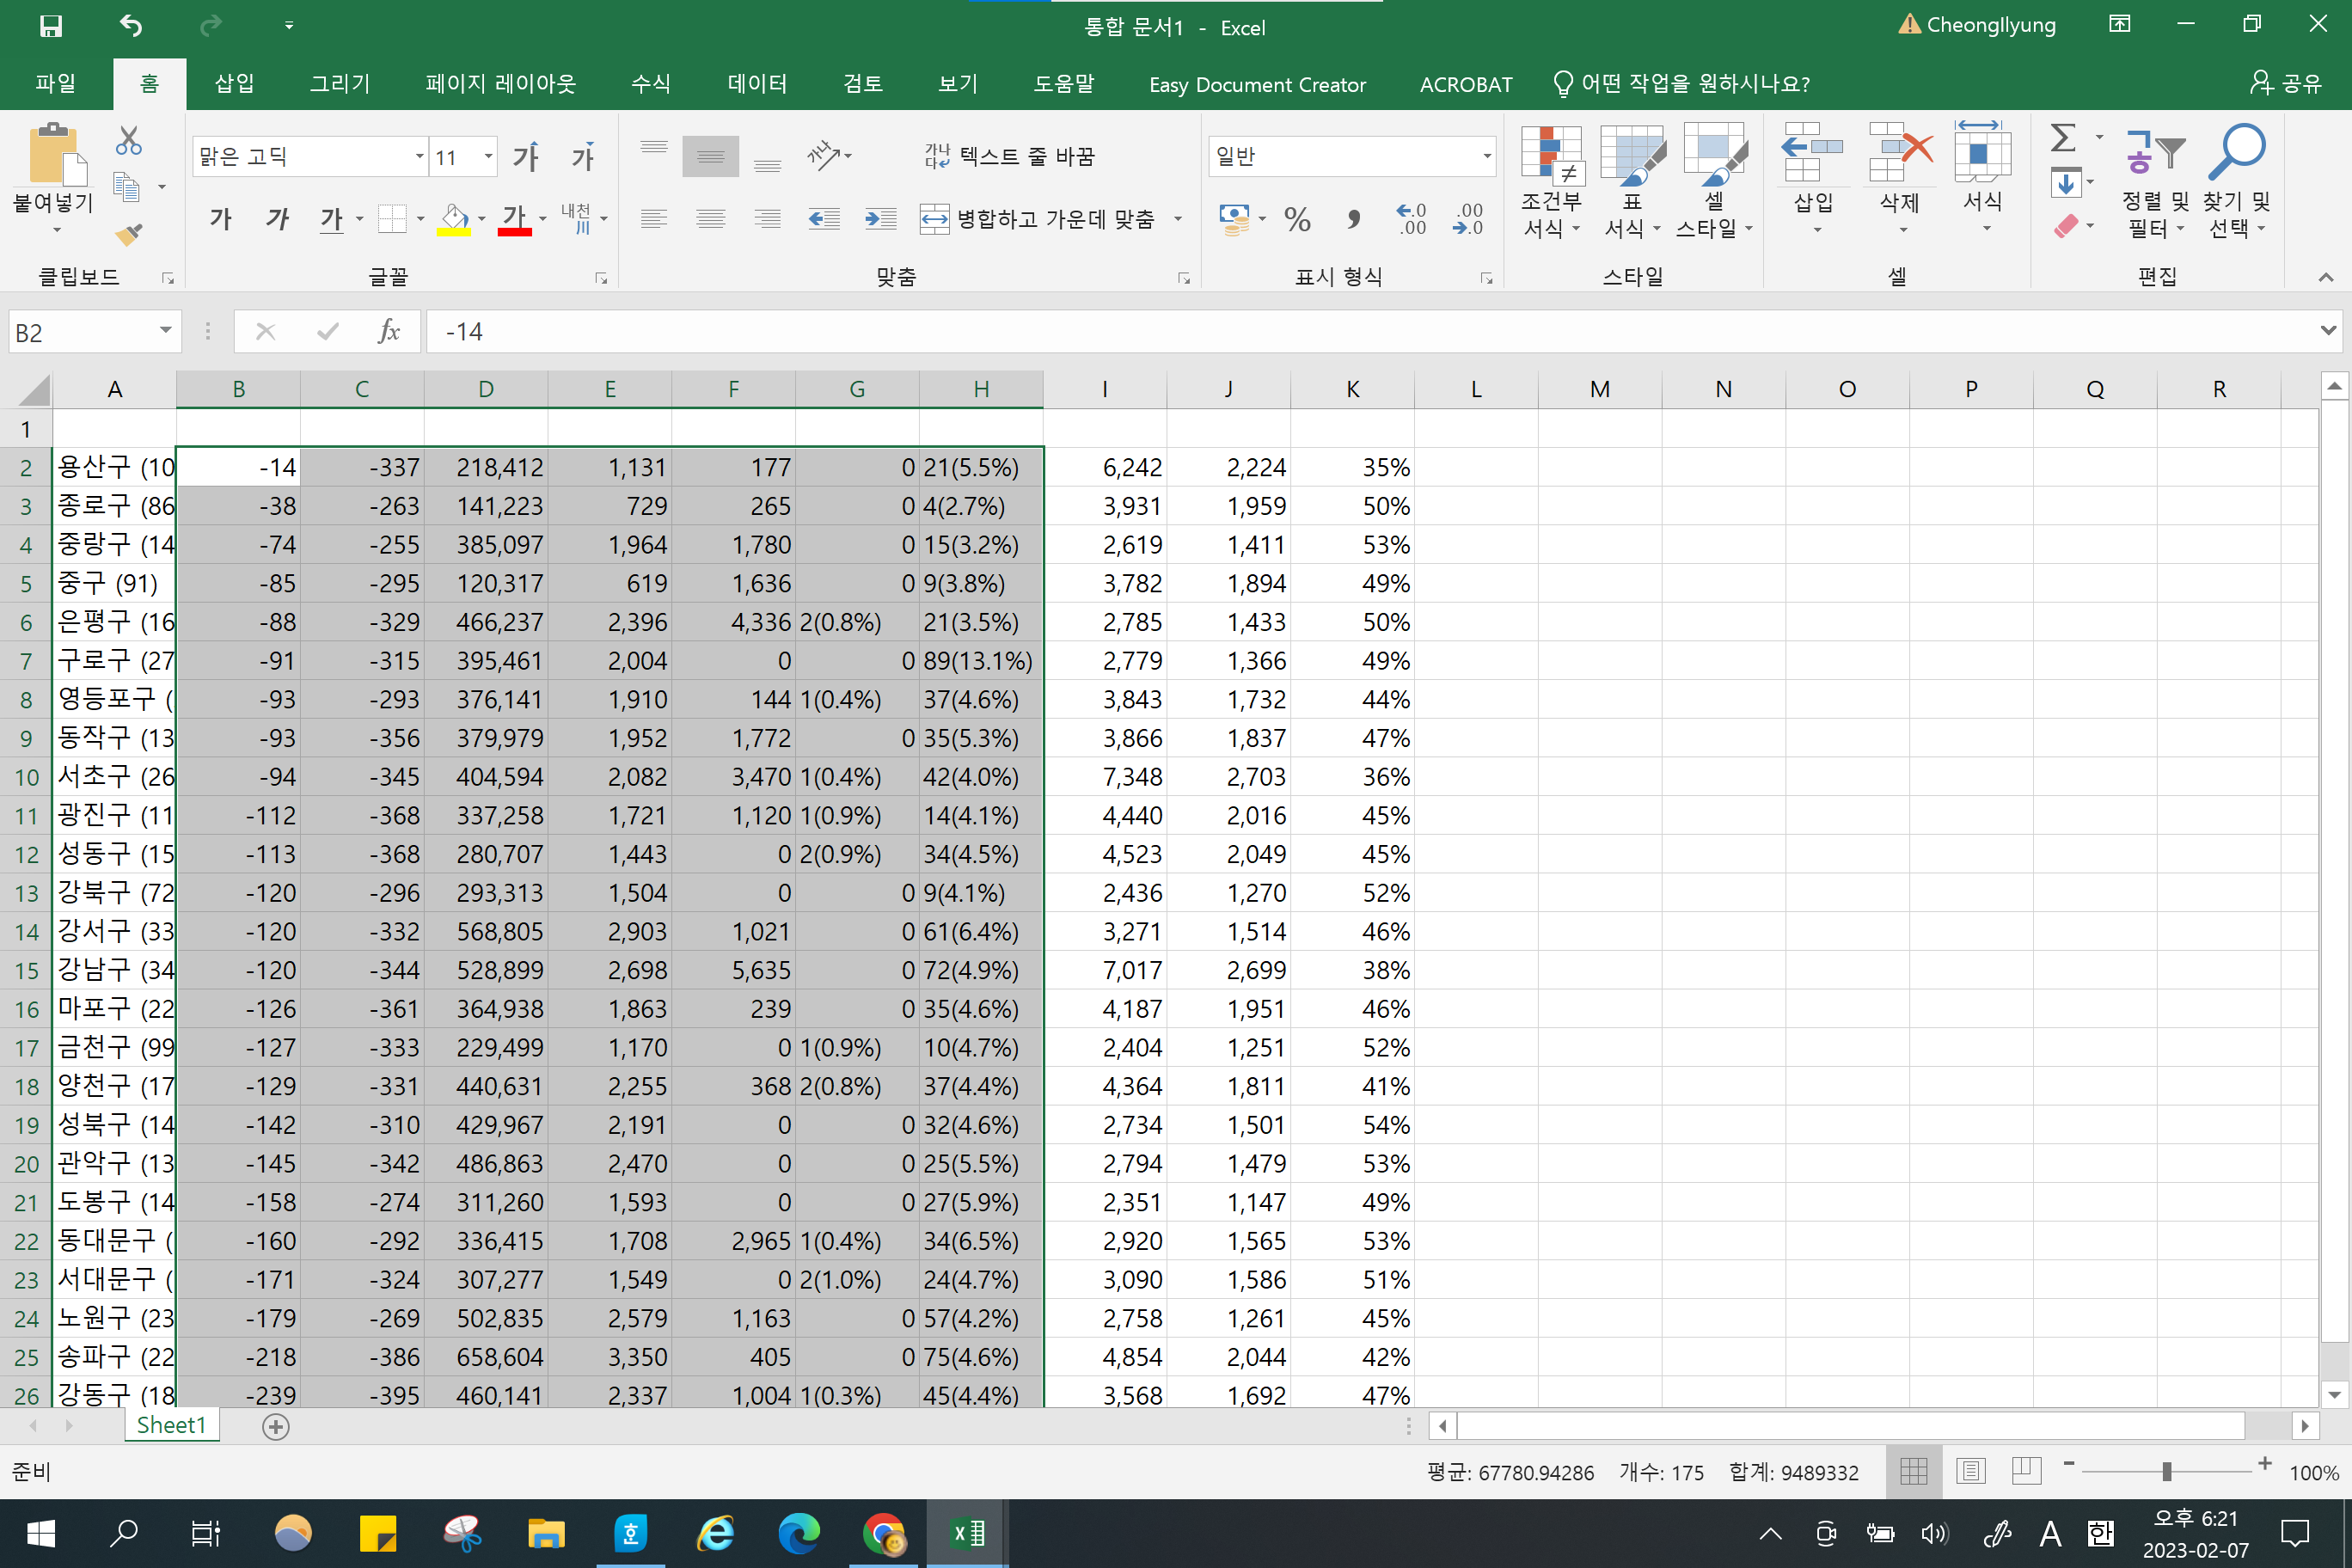
Task: Switch to the 삽입 ribbon tab
Action: (x=234, y=84)
